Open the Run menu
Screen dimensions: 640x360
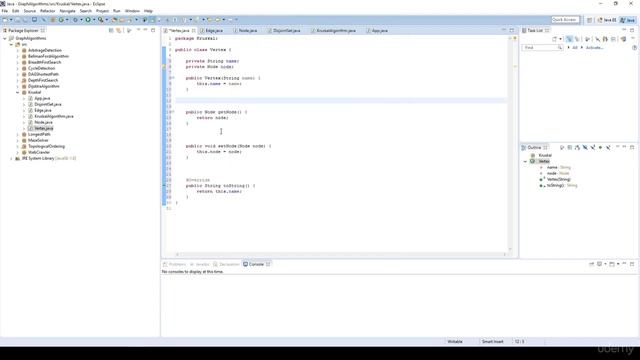117,11
